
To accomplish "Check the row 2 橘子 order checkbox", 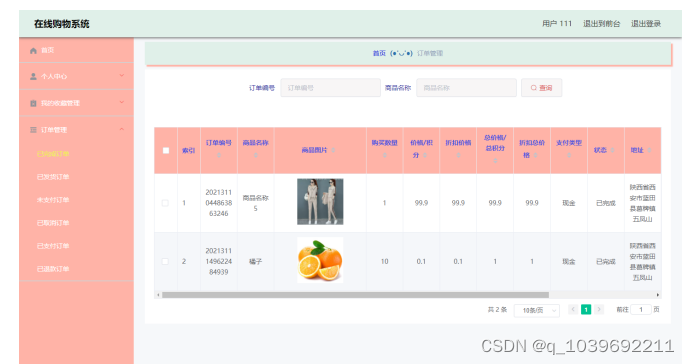I will coord(165,262).
